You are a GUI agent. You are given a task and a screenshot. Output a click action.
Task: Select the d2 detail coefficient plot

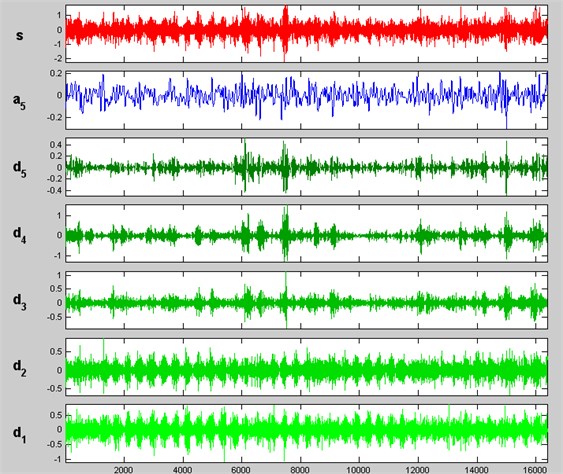click(306, 367)
